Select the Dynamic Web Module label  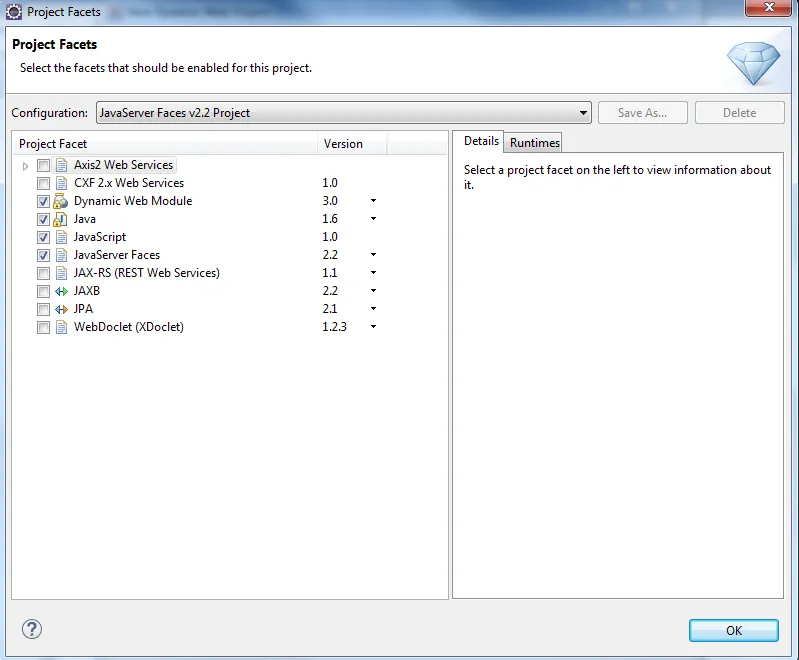(133, 201)
